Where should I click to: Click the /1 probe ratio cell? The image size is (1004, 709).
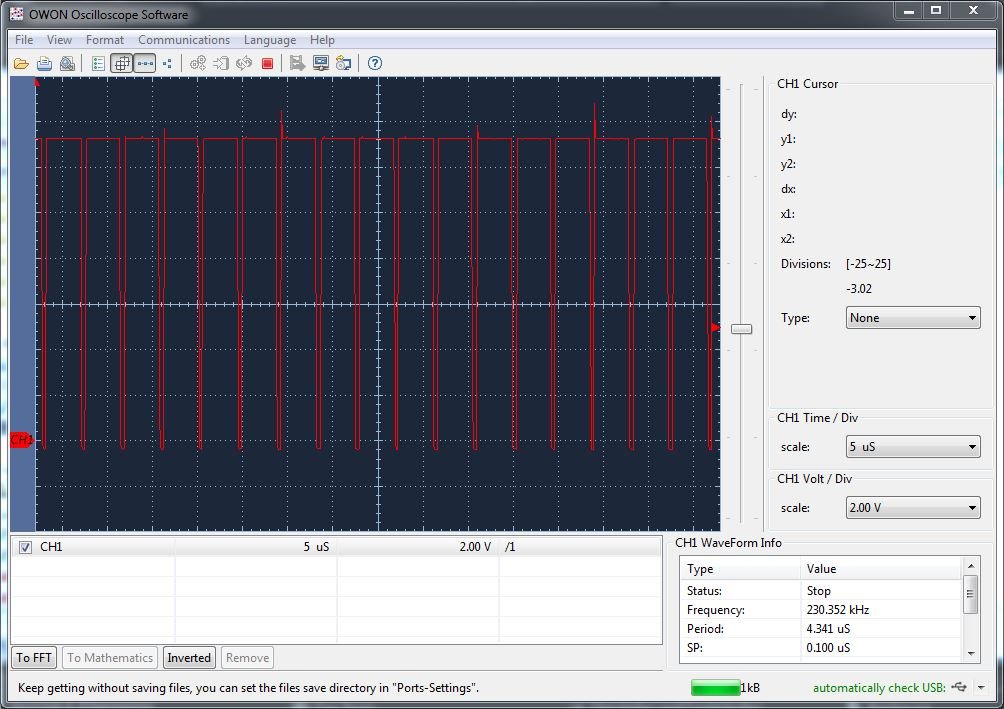(510, 547)
